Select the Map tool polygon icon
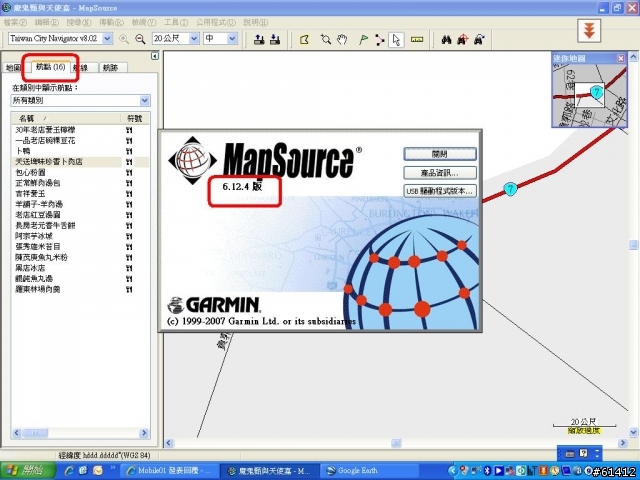The height and width of the screenshot is (480, 640). click(x=304, y=40)
